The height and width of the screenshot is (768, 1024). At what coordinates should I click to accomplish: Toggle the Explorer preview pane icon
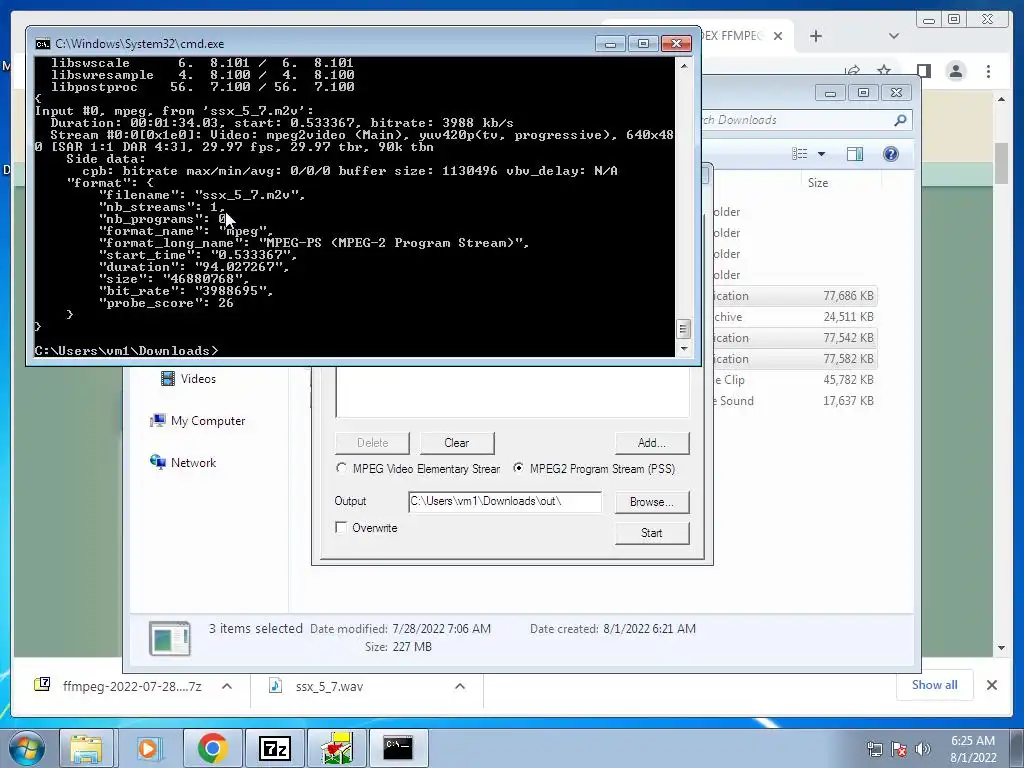coord(855,154)
